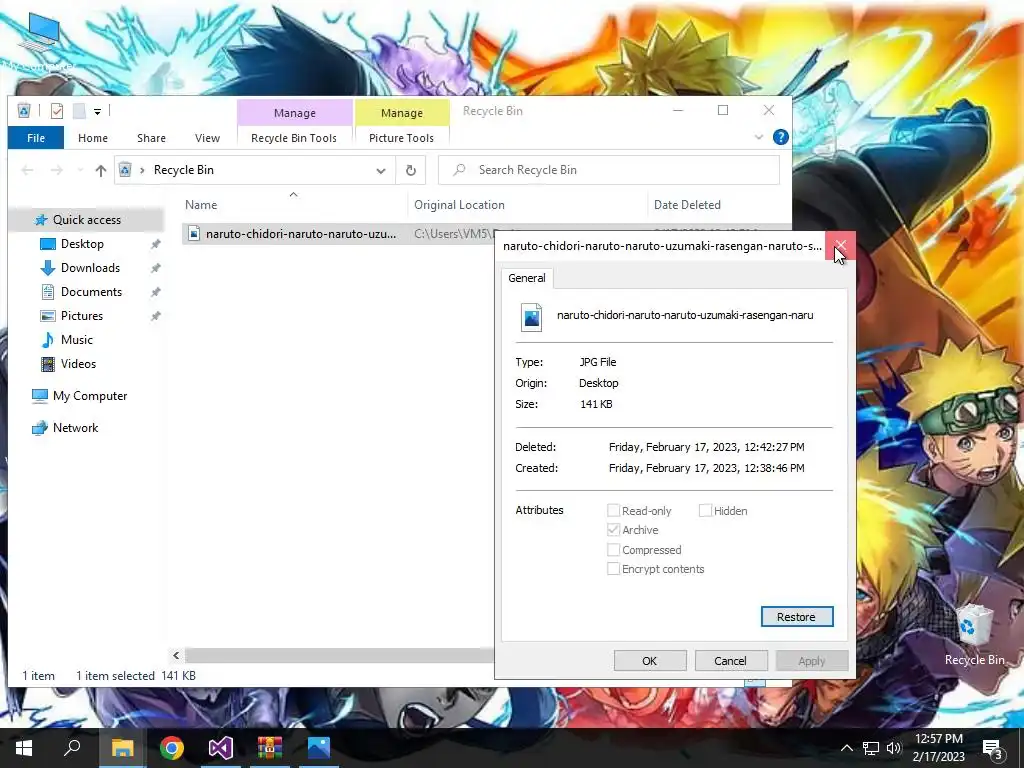Open Videos in navigation pane

point(78,364)
